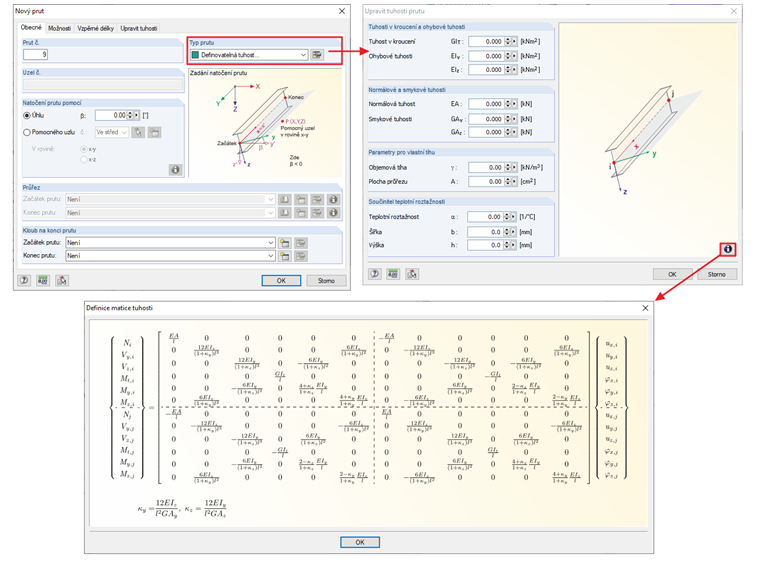Screen dimensions: 760x579
Task: Click the Teplotní roztažnost α field
Action: click(x=486, y=217)
